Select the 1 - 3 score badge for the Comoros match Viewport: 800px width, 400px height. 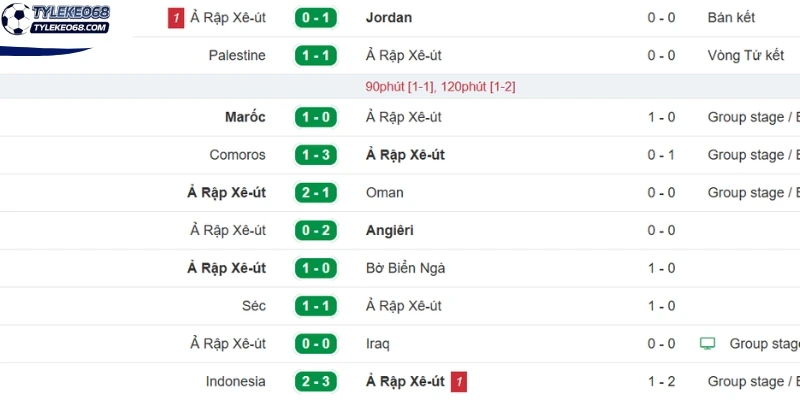point(316,155)
